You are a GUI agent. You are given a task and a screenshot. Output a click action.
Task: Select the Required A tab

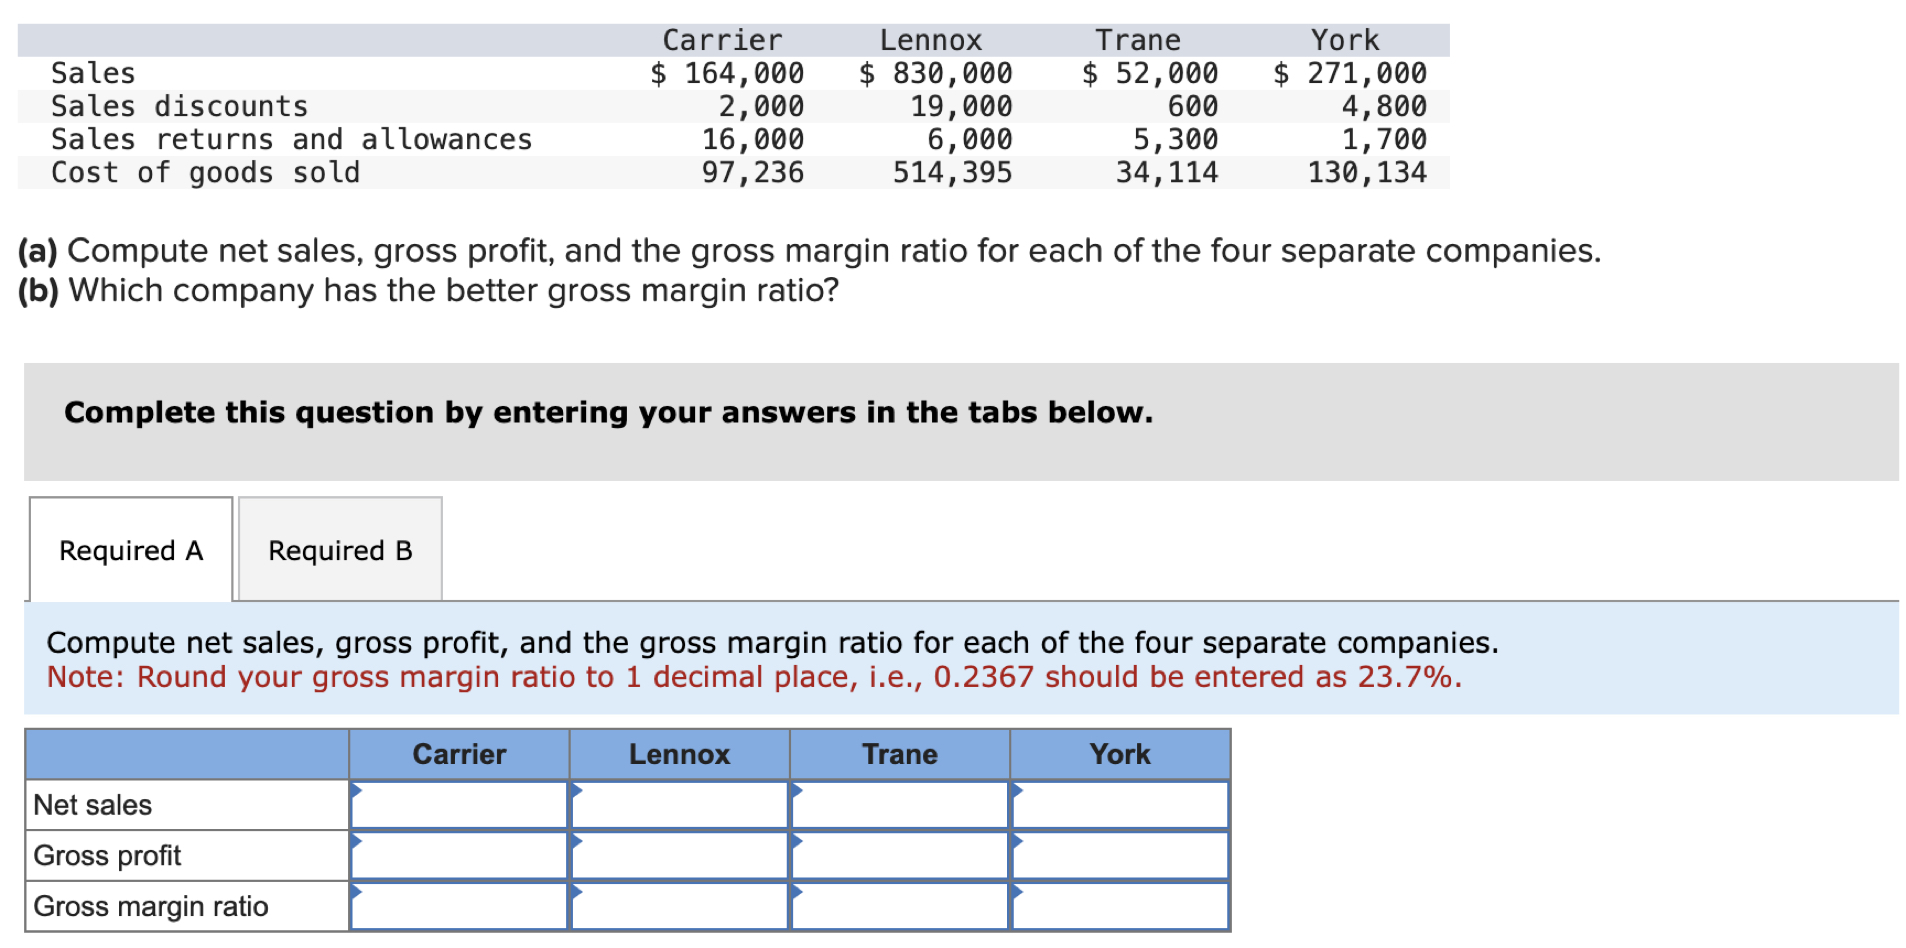tap(130, 549)
